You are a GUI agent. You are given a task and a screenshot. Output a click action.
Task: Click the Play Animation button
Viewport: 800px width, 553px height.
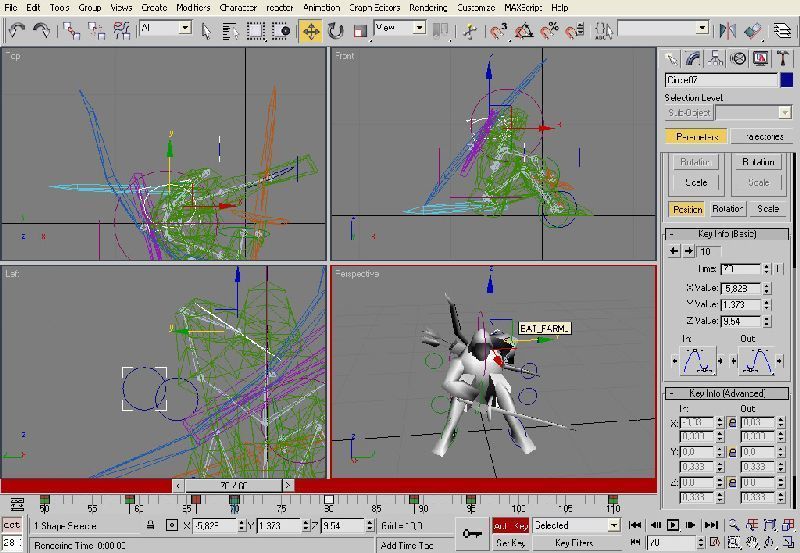click(672, 525)
